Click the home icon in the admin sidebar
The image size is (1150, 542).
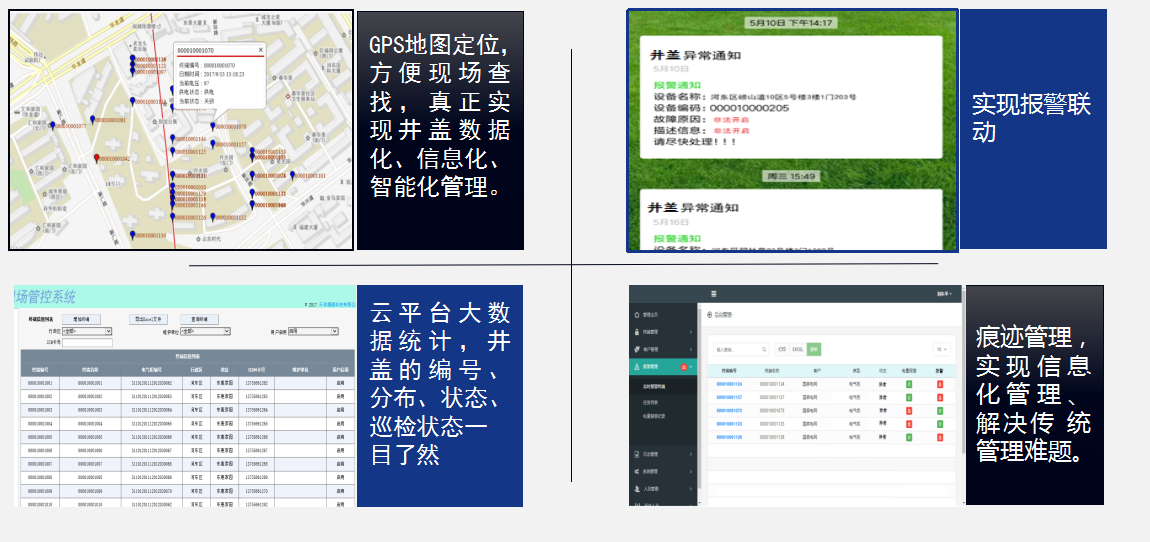pyautogui.click(x=637, y=315)
